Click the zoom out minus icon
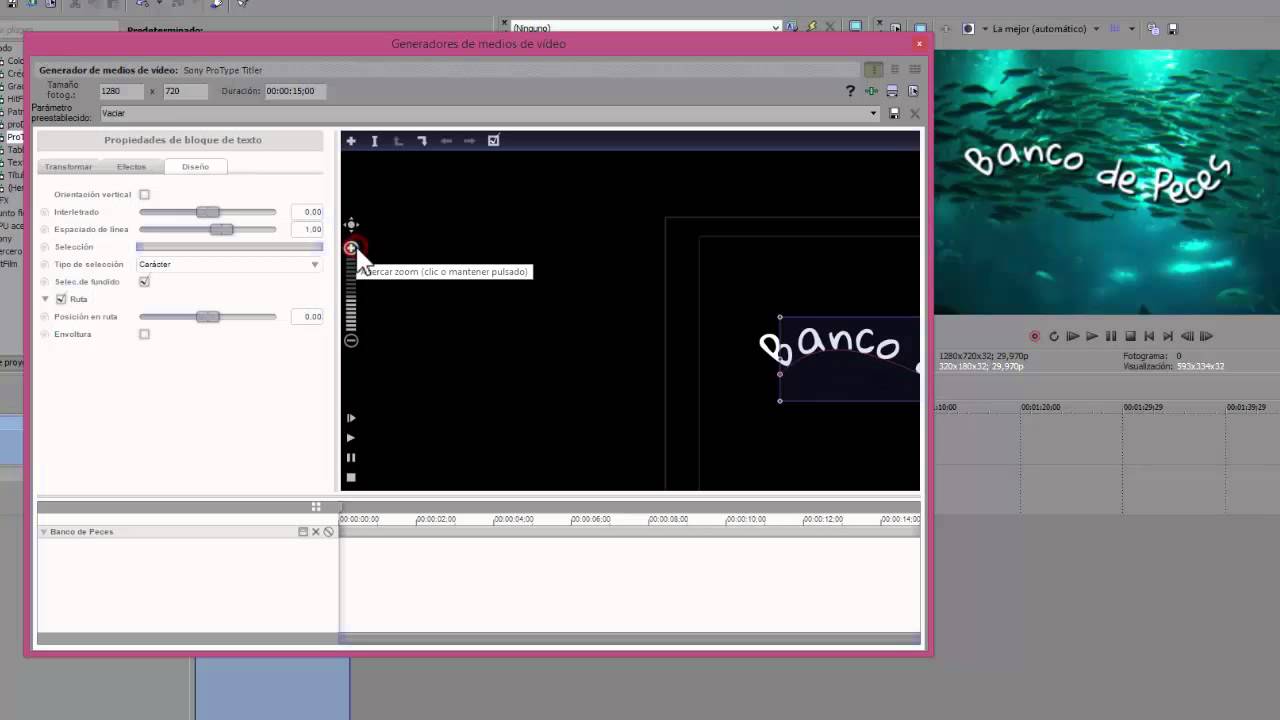 coord(351,341)
